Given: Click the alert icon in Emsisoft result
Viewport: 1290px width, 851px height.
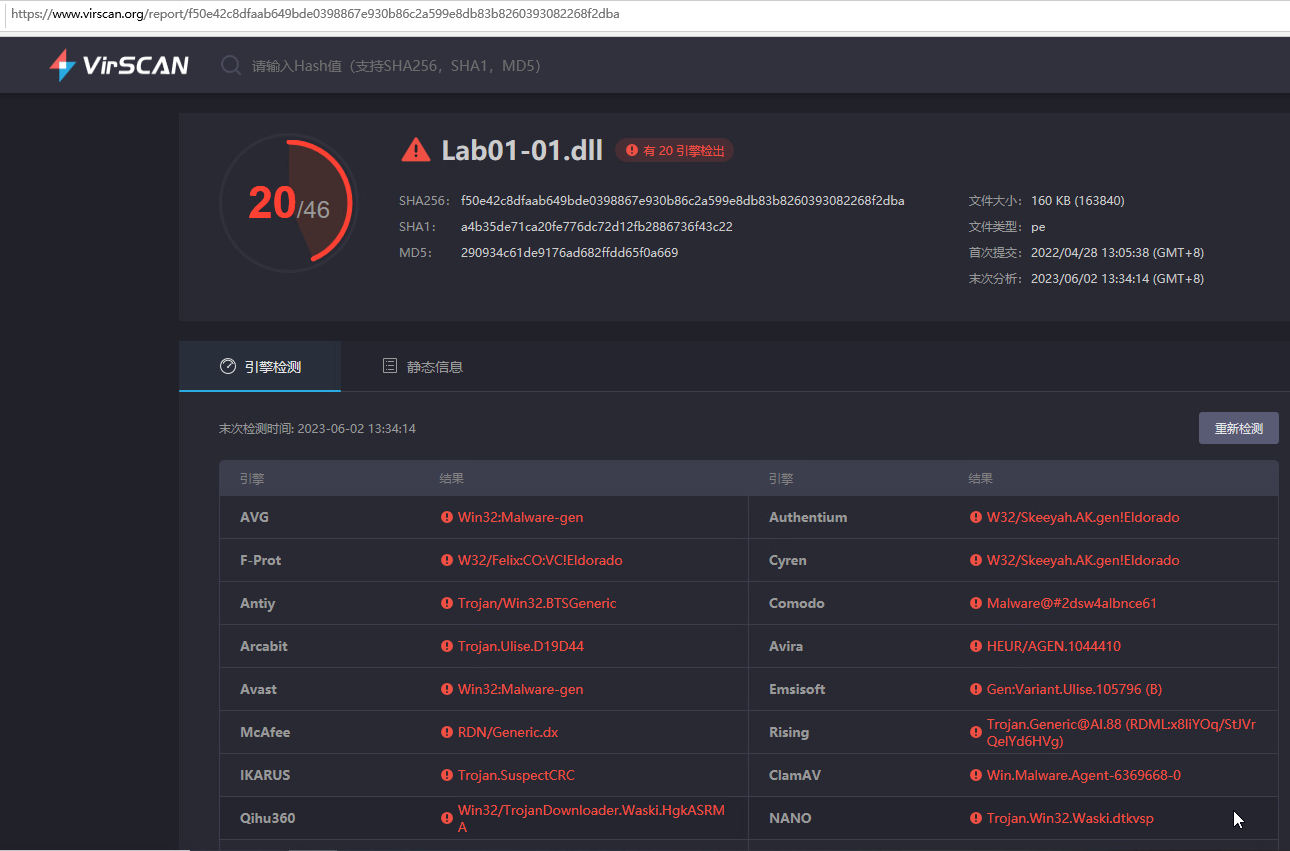Looking at the screenshot, I should [x=976, y=690].
